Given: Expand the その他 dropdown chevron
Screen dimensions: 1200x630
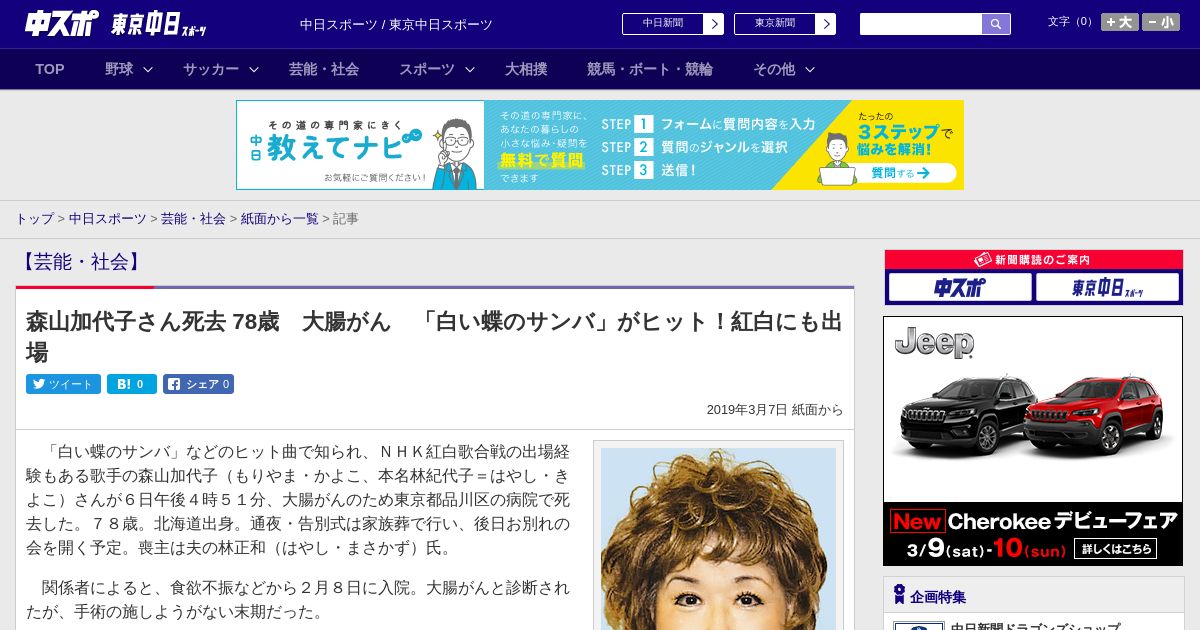Looking at the screenshot, I should [x=810, y=70].
